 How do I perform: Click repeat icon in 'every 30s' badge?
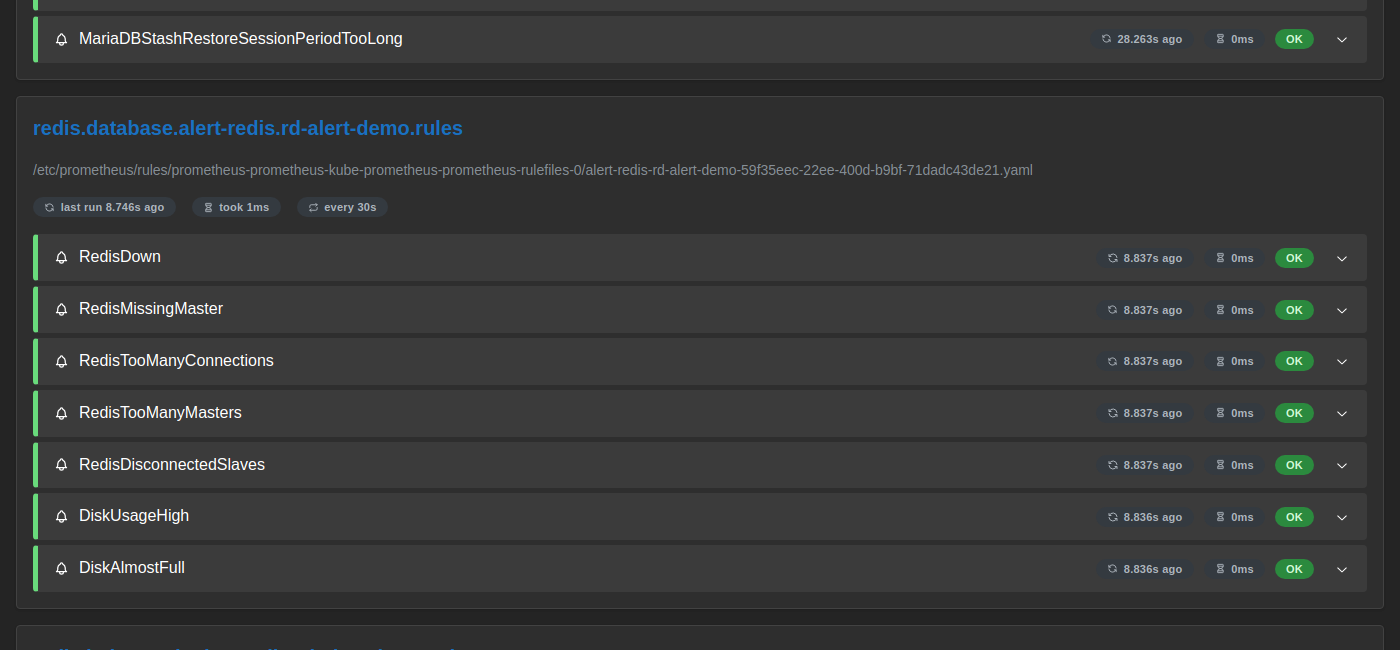[x=313, y=207]
